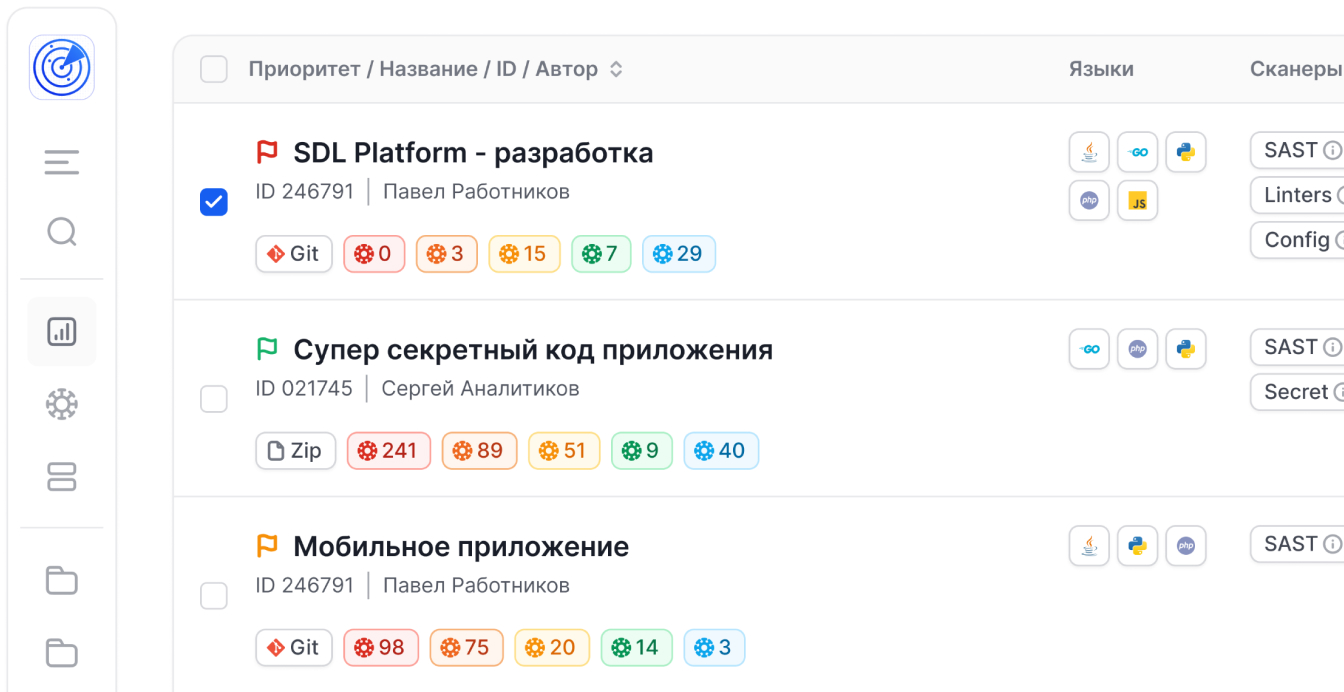
Task: Click the Zip source badge
Action: pyautogui.click(x=295, y=451)
